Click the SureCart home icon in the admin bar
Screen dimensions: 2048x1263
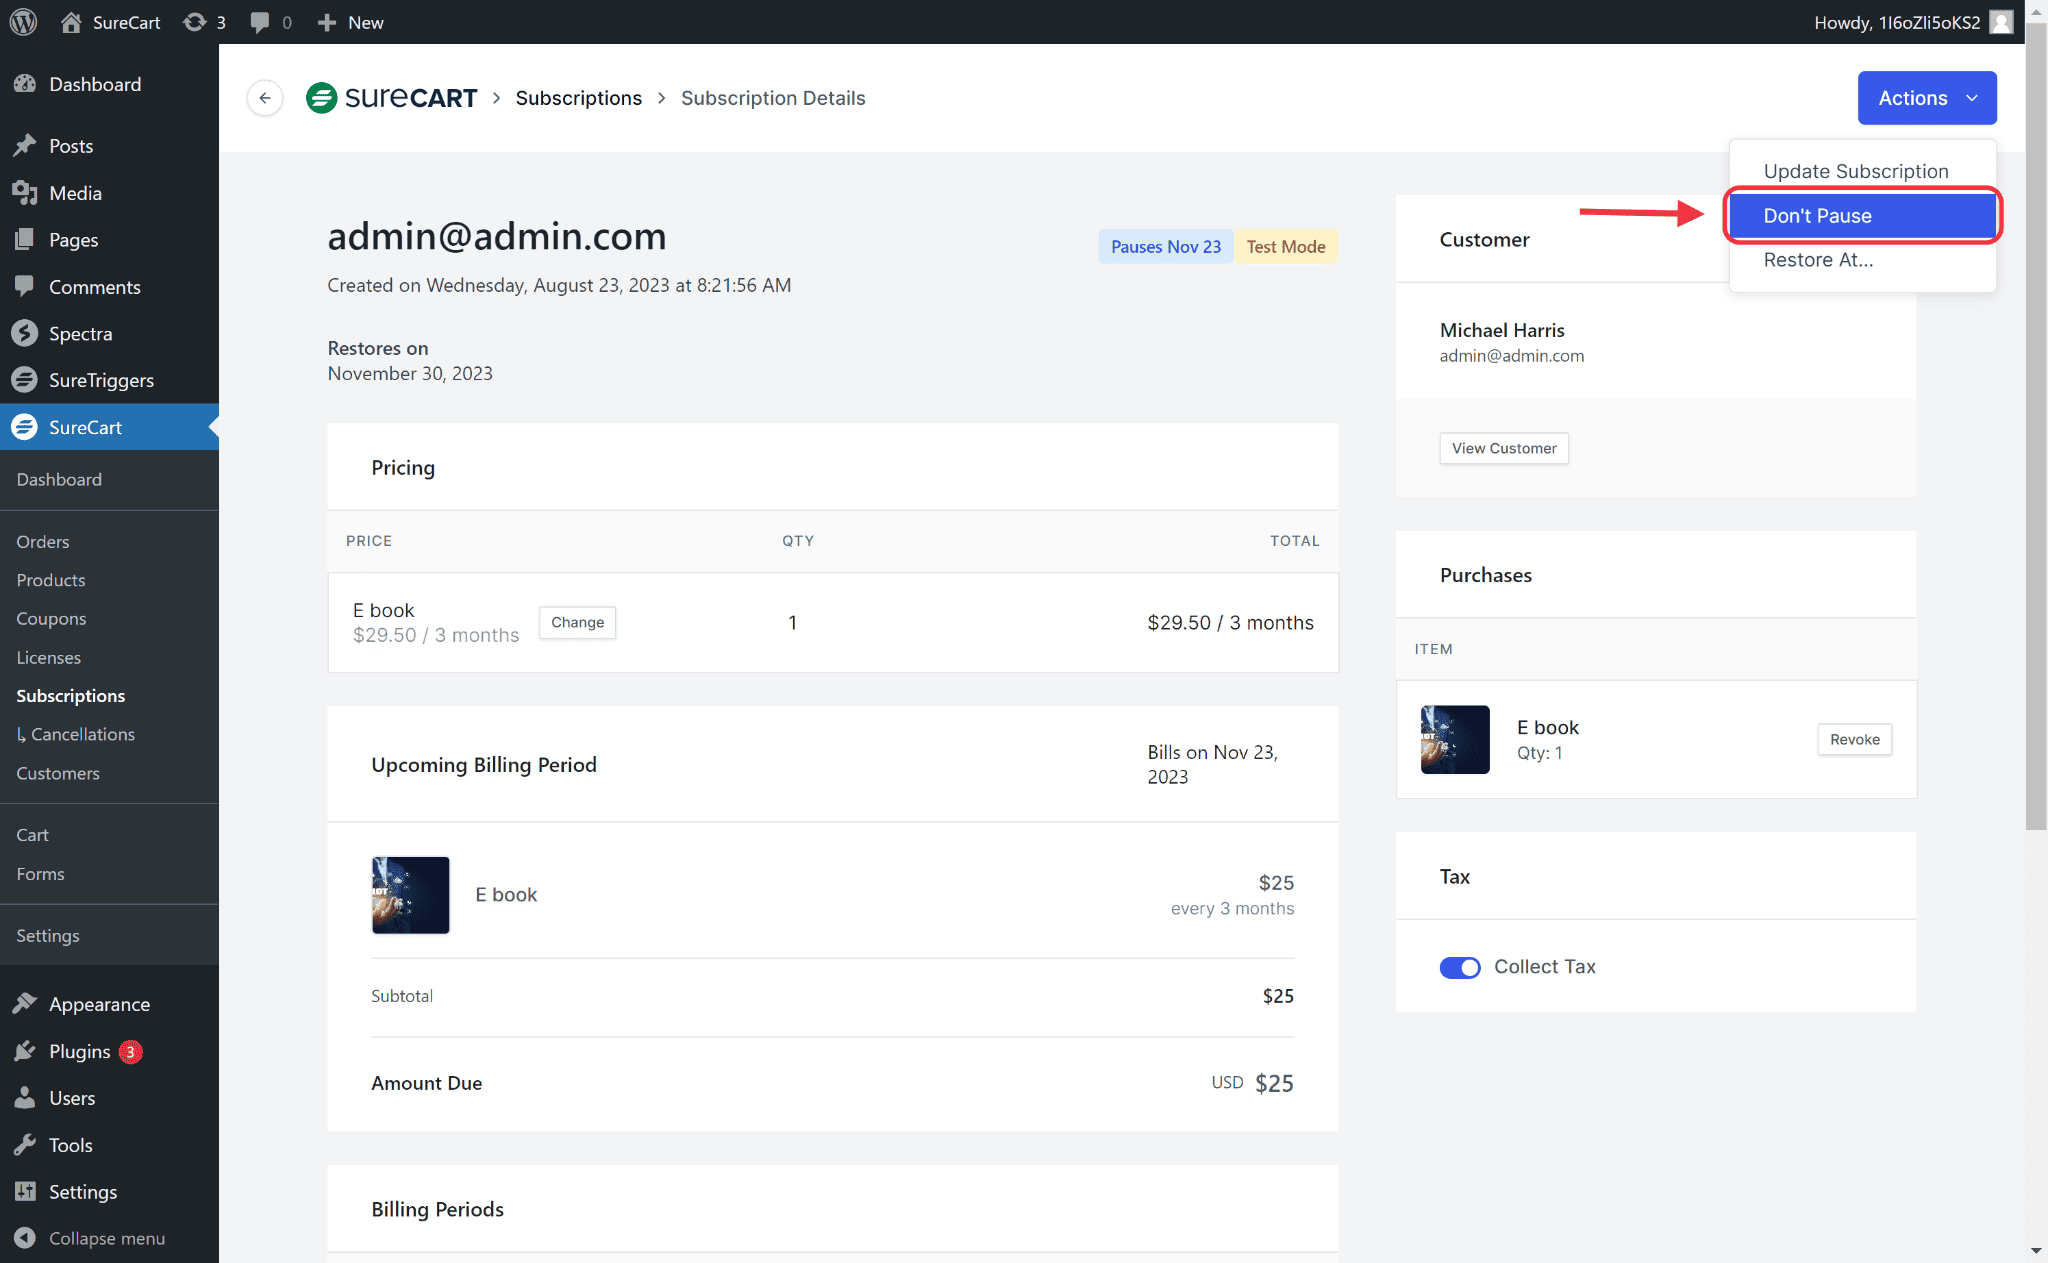(71, 22)
